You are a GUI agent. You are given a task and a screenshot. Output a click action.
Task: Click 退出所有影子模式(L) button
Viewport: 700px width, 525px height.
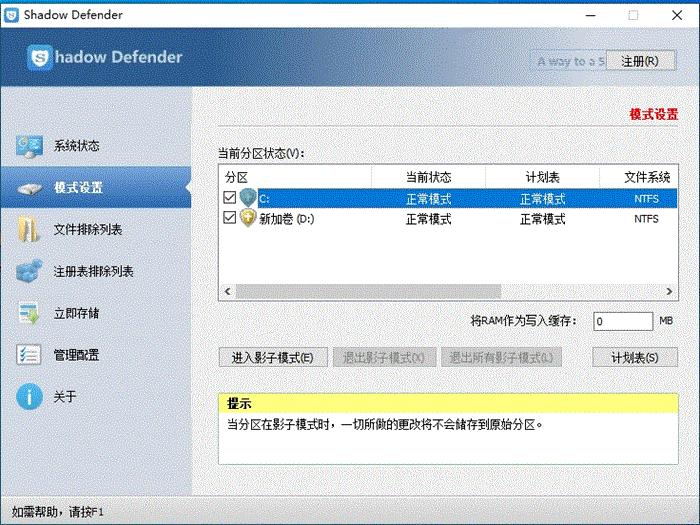tap(501, 358)
